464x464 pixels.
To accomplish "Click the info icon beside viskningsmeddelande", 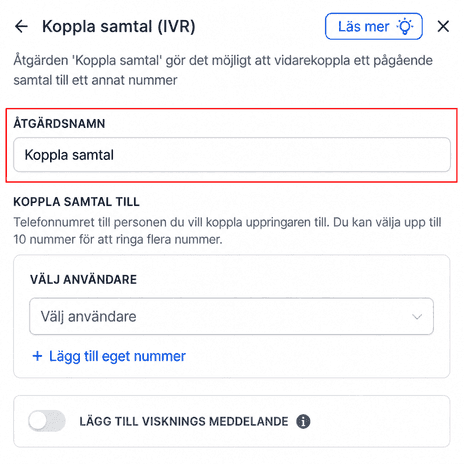I will [303, 421].
